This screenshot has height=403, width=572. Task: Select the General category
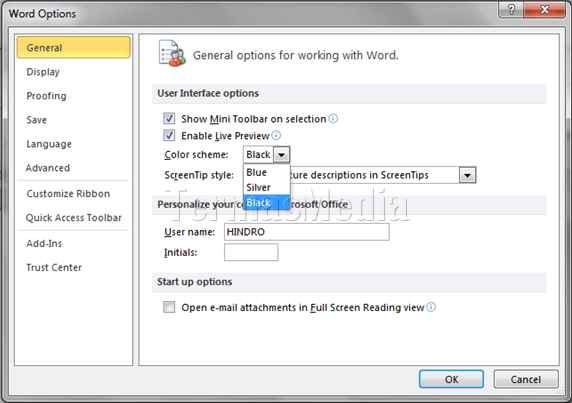coord(73,47)
